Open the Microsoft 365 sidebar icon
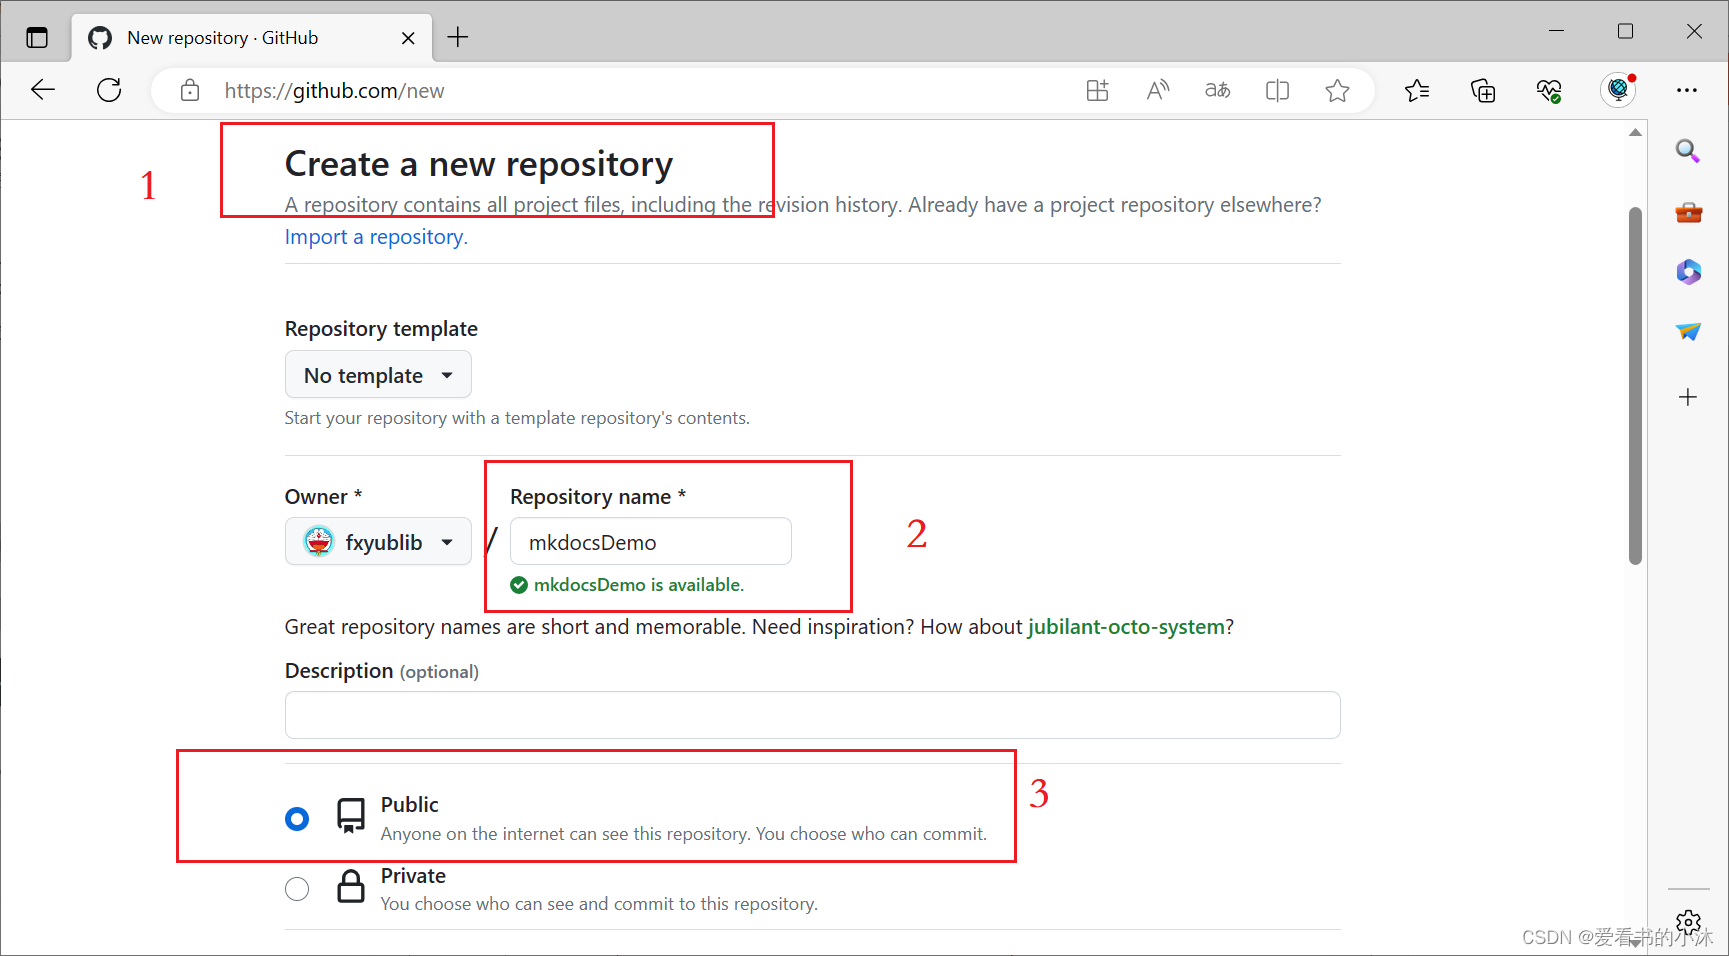 coord(1688,272)
